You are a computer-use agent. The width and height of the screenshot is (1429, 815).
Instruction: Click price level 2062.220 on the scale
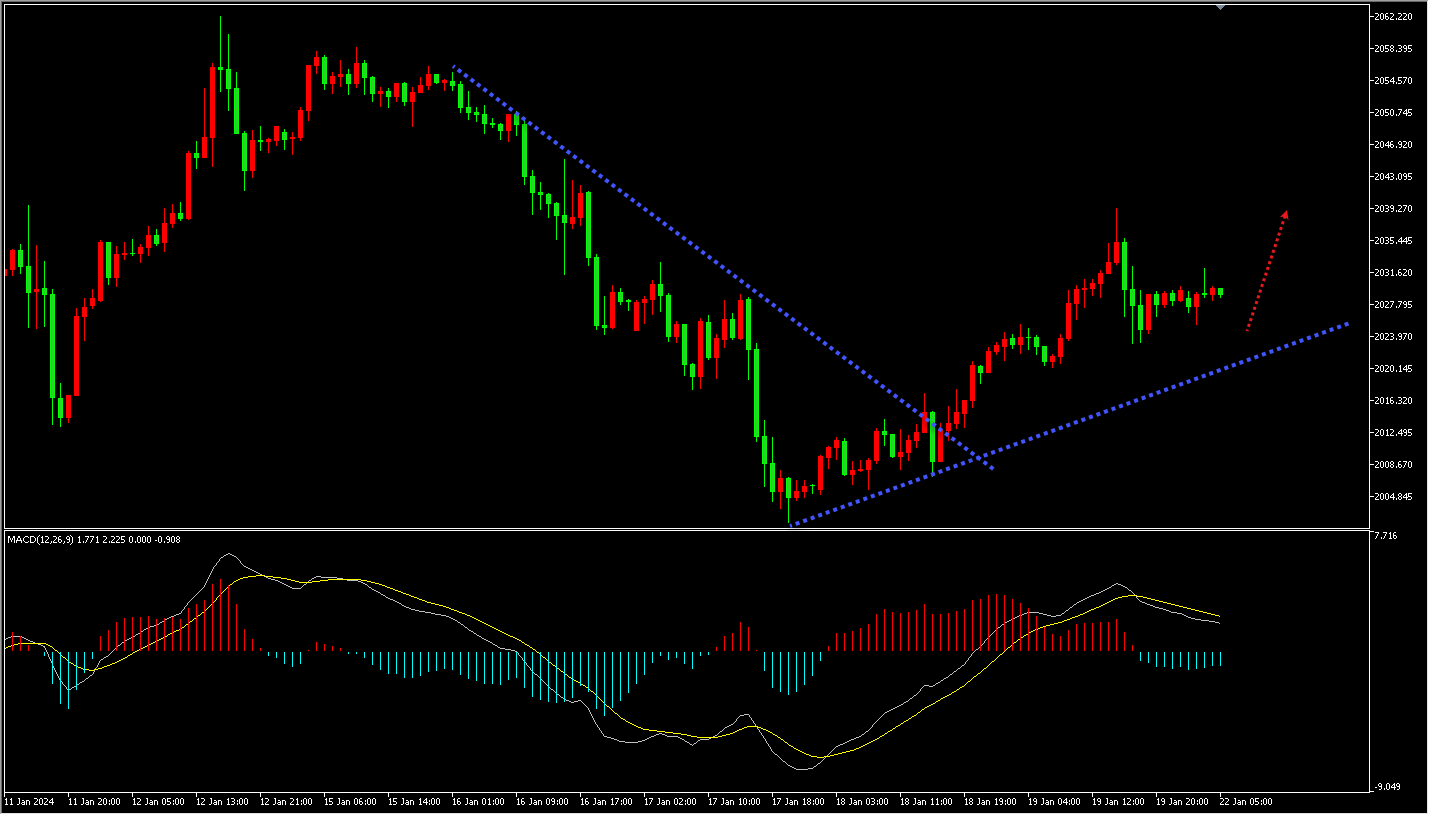coord(1393,17)
